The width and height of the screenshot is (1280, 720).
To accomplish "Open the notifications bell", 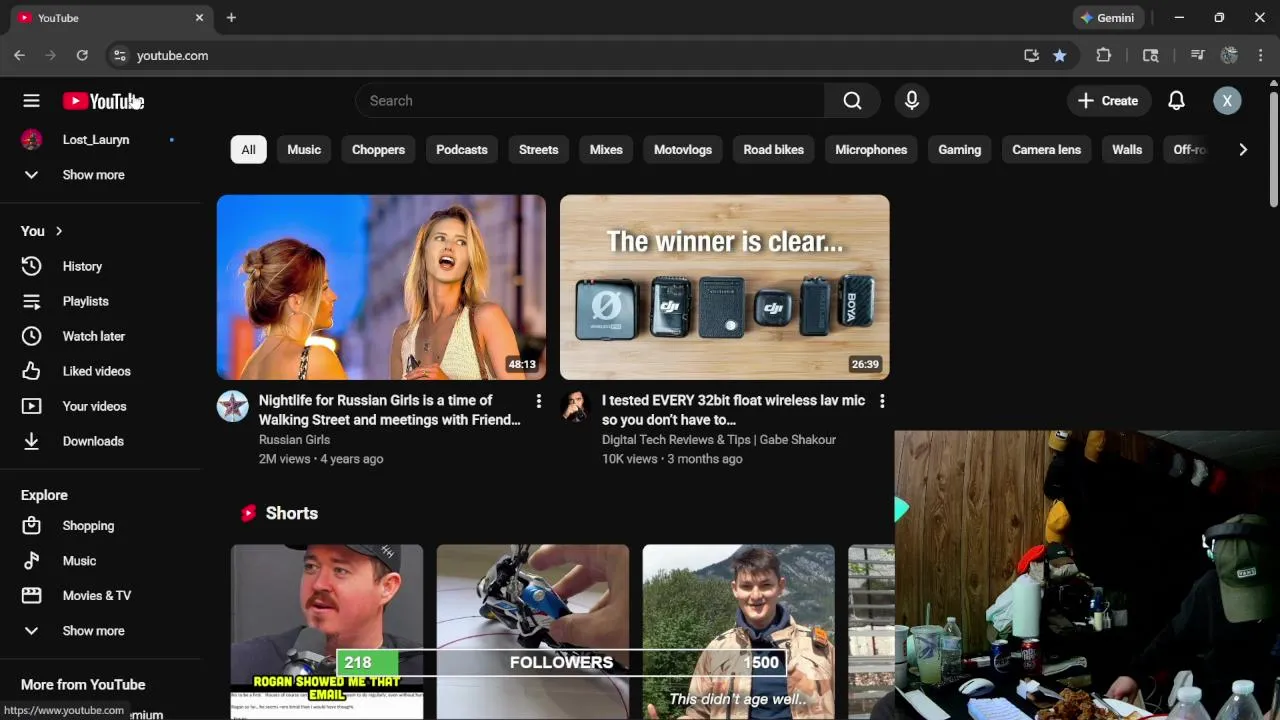I will pyautogui.click(x=1176, y=100).
